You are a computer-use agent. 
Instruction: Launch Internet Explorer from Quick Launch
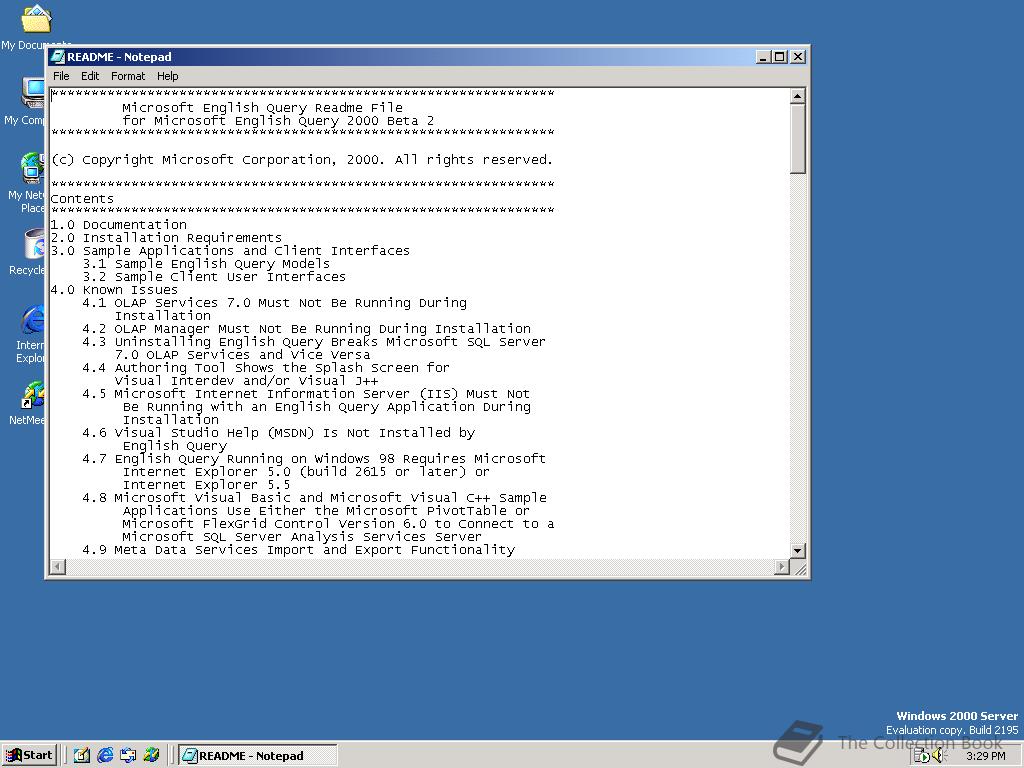coord(105,756)
